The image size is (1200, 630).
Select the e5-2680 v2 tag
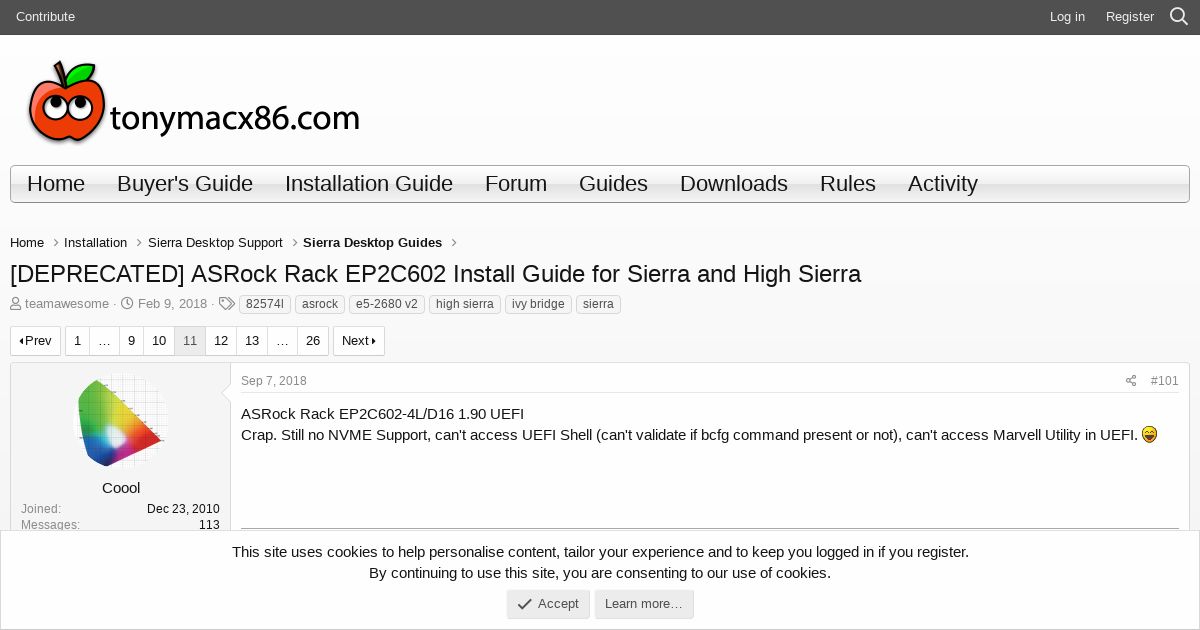pos(387,304)
